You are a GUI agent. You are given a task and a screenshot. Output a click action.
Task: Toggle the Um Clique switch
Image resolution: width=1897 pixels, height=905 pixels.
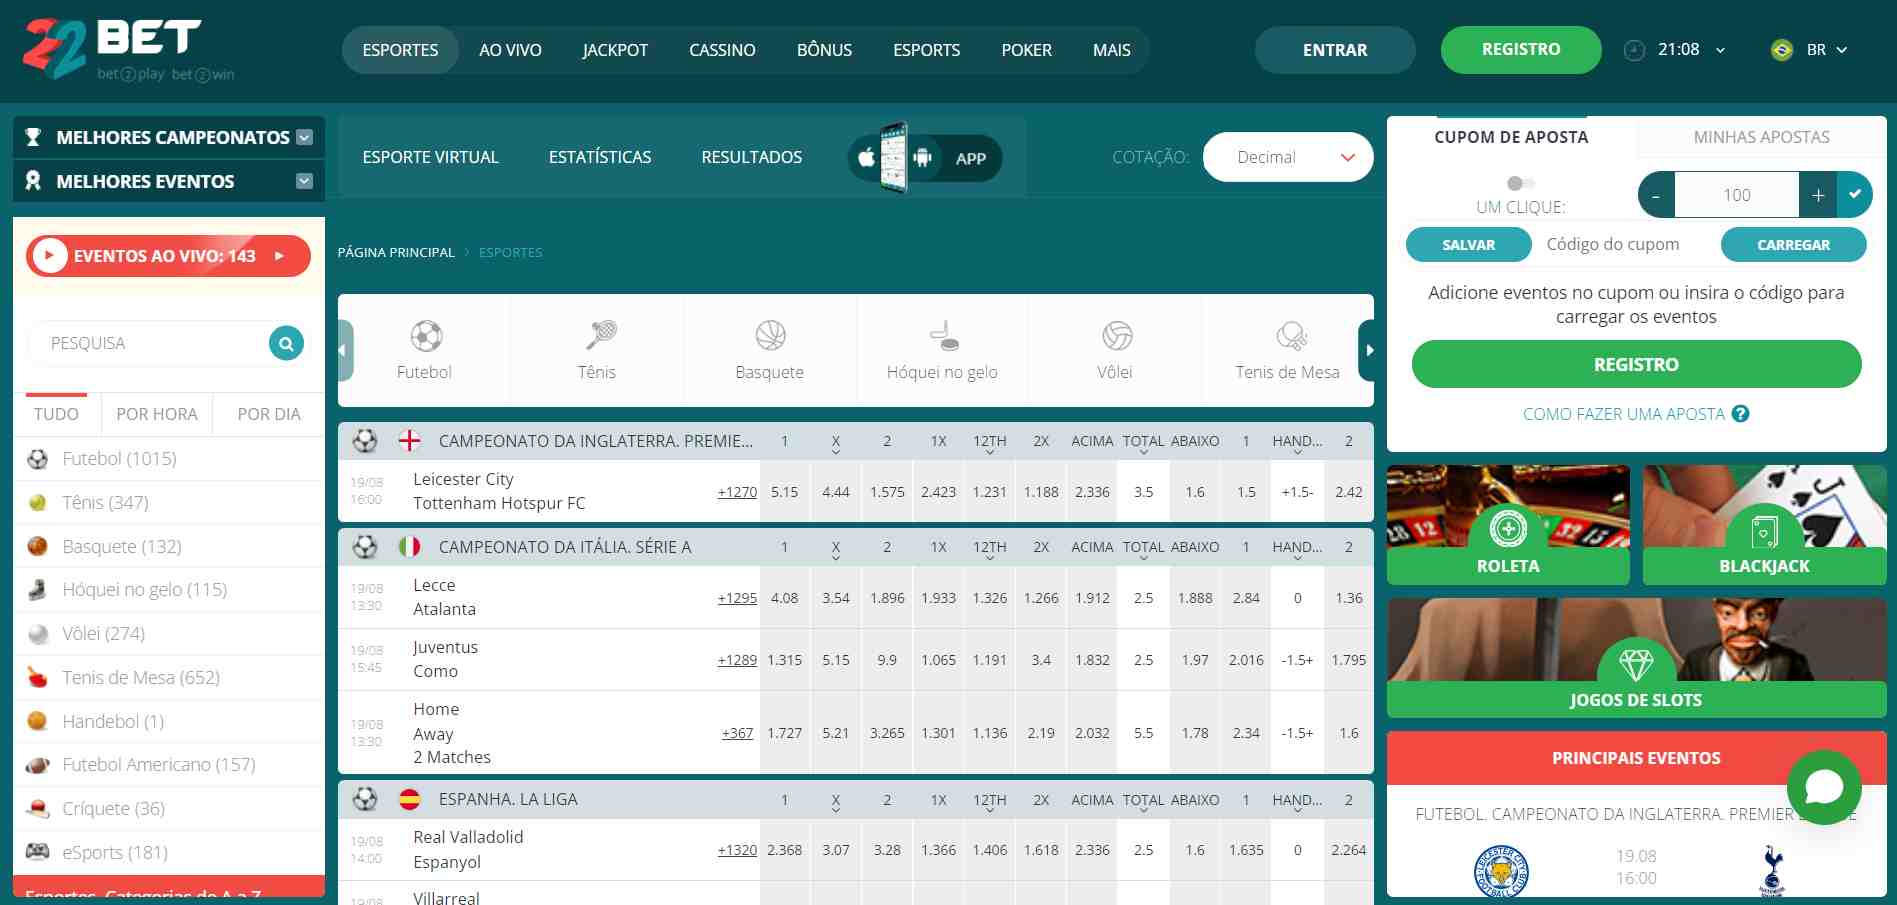pyautogui.click(x=1520, y=183)
